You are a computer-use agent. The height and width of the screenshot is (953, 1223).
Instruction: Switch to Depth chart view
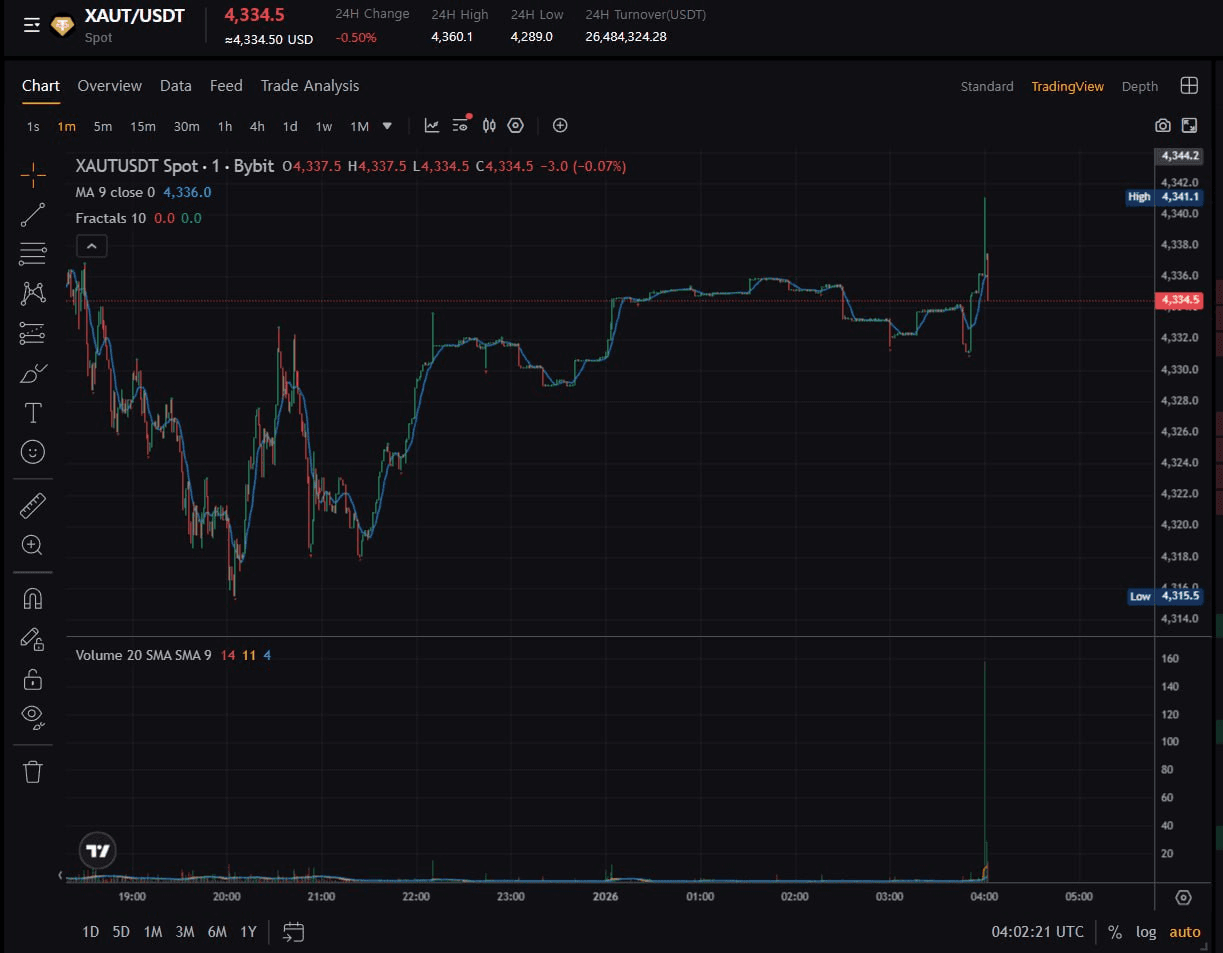coord(1139,87)
